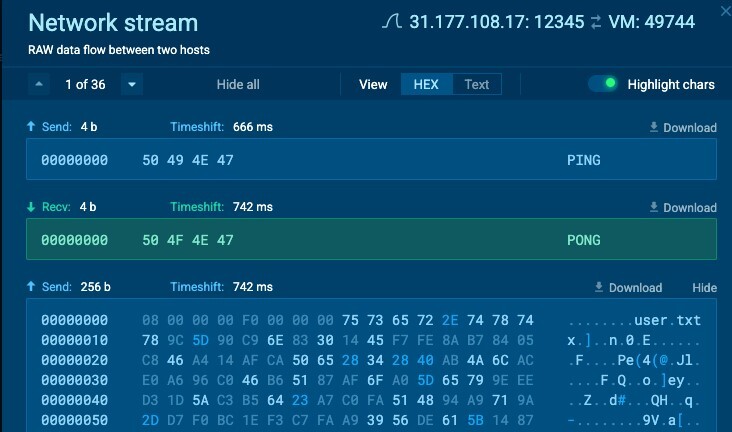Screen dimensions: 732x432
Task: Click VM: 49744 port label
Action: pyautogui.click(x=652, y=22)
